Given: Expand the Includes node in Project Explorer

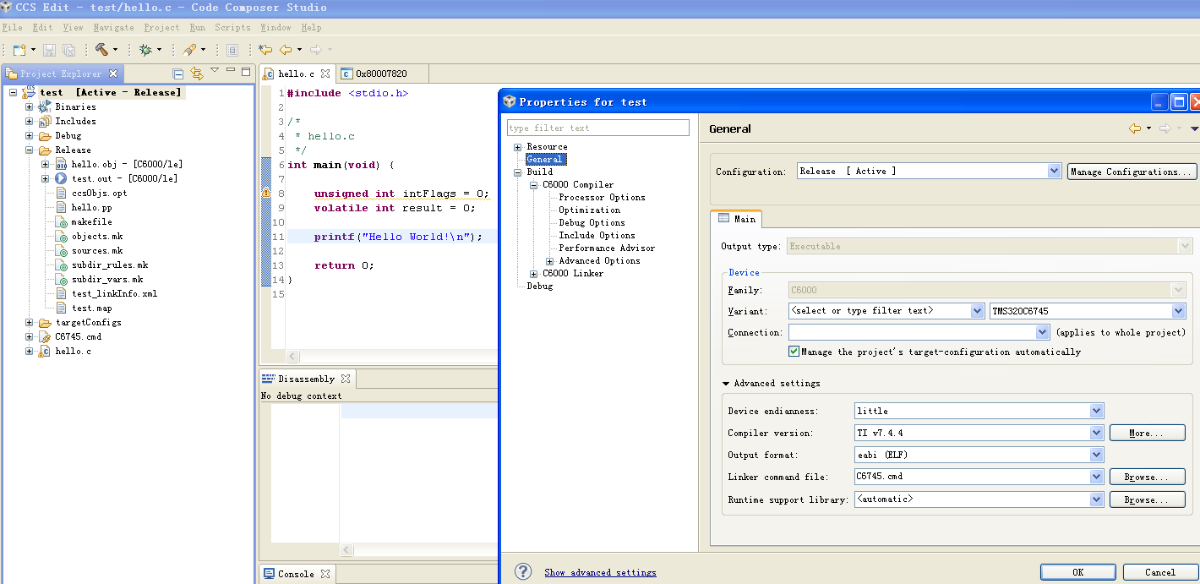Looking at the screenshot, I should click(29, 121).
